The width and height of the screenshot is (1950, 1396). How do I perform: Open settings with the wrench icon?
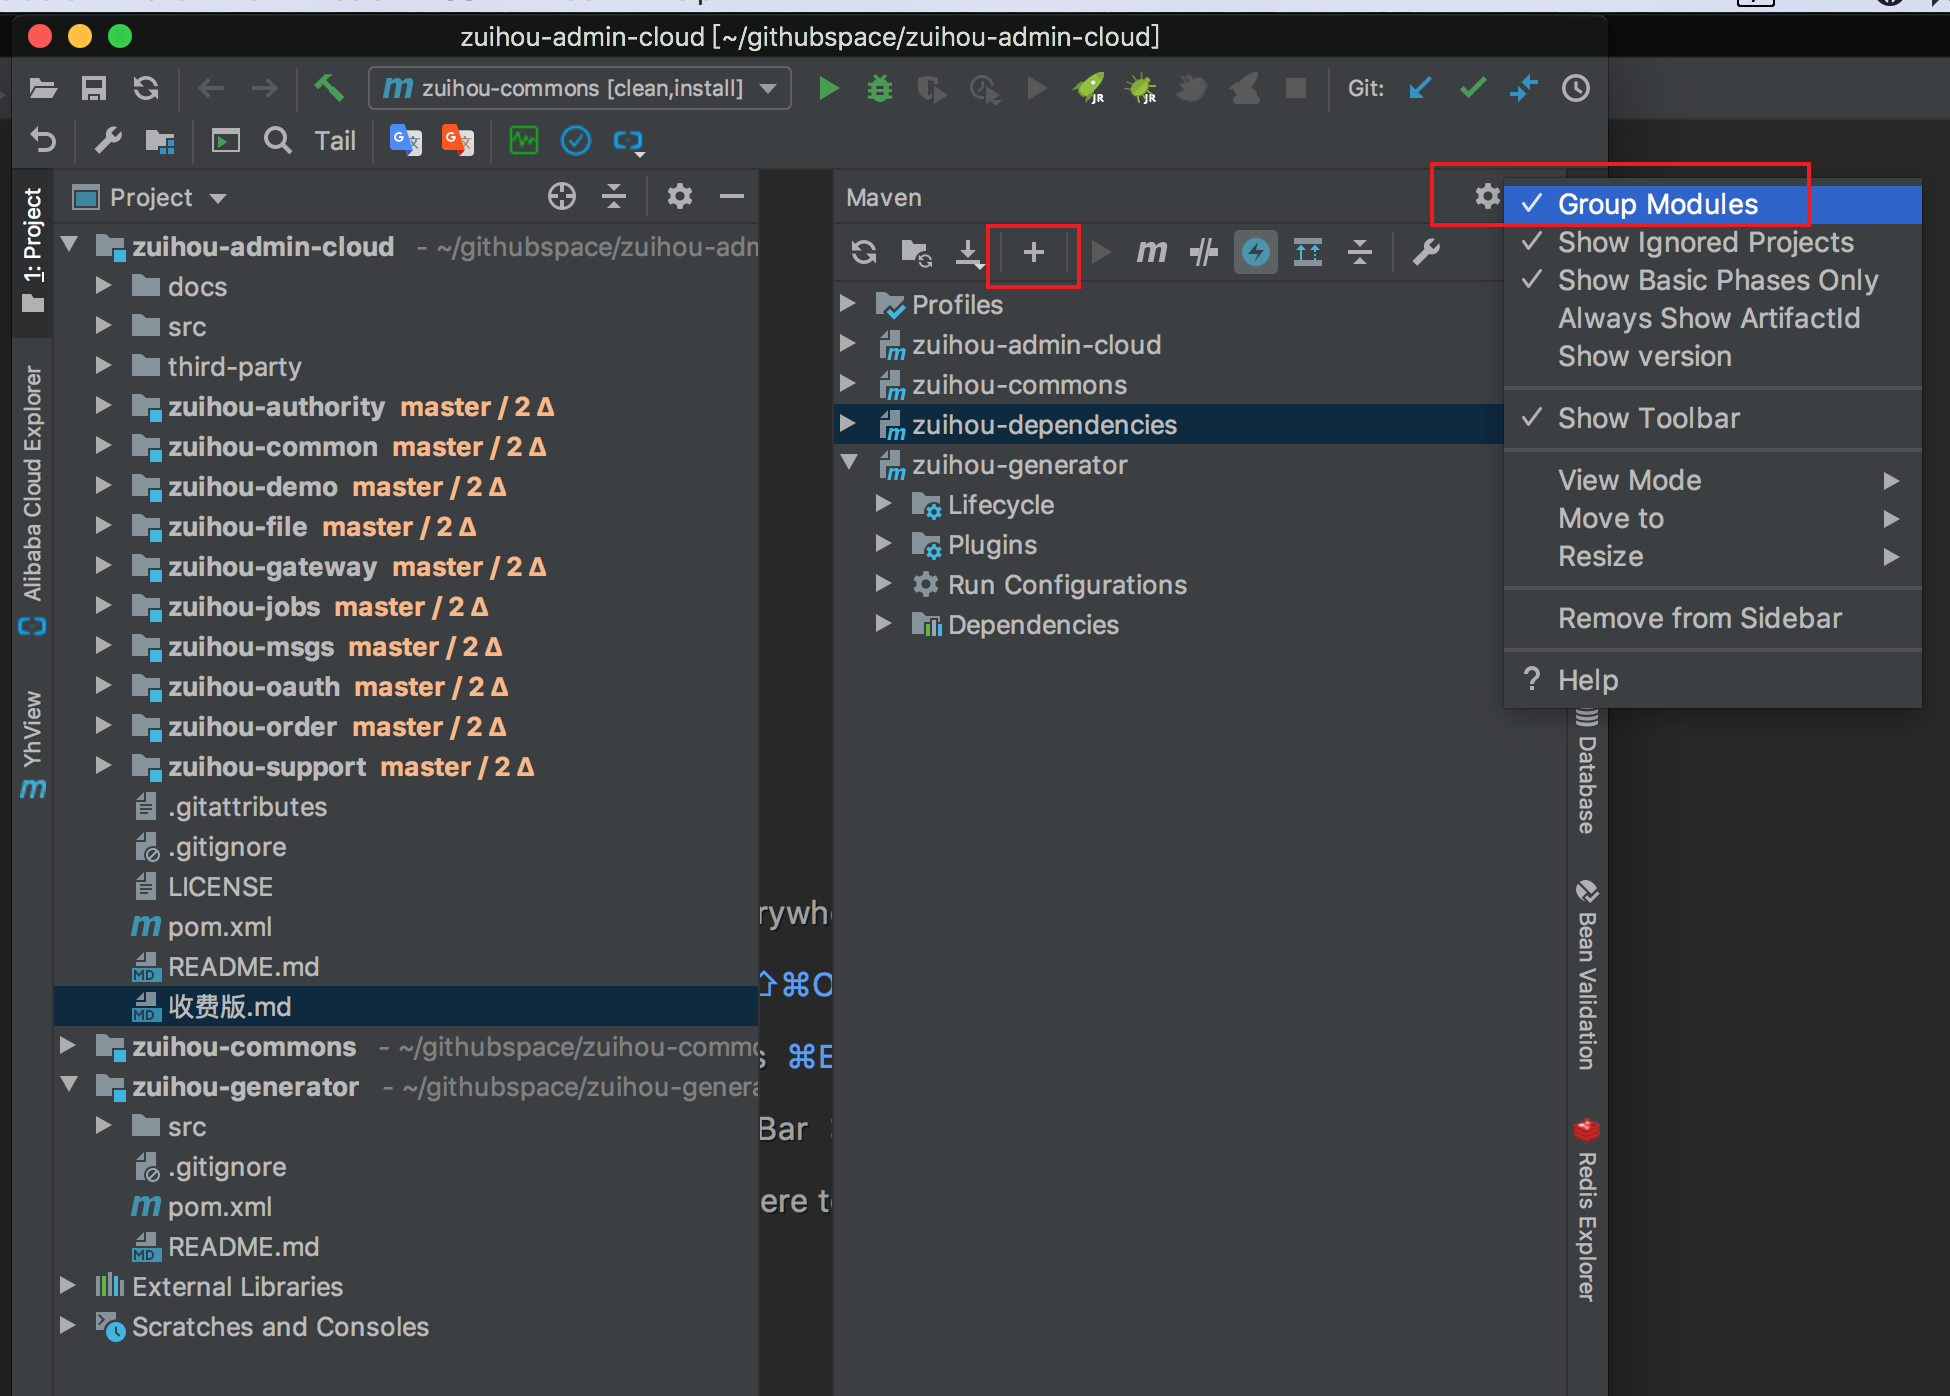(108, 140)
